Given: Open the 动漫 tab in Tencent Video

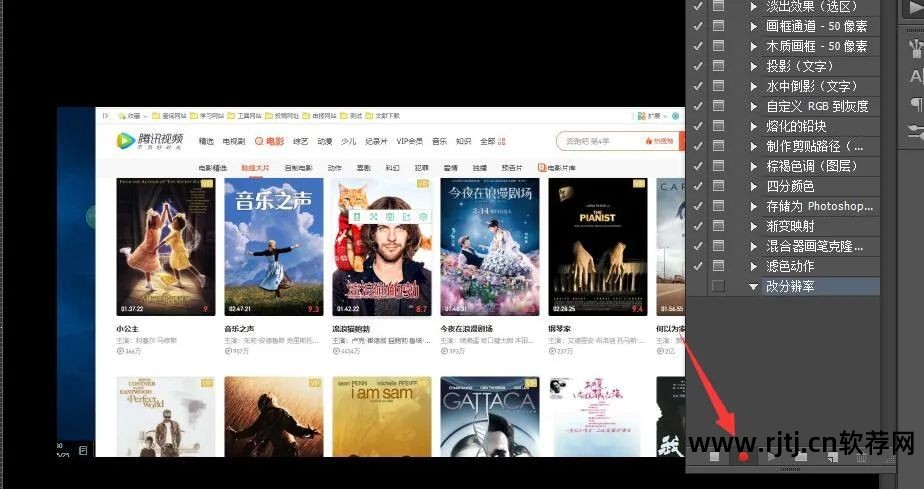Looking at the screenshot, I should pos(325,141).
